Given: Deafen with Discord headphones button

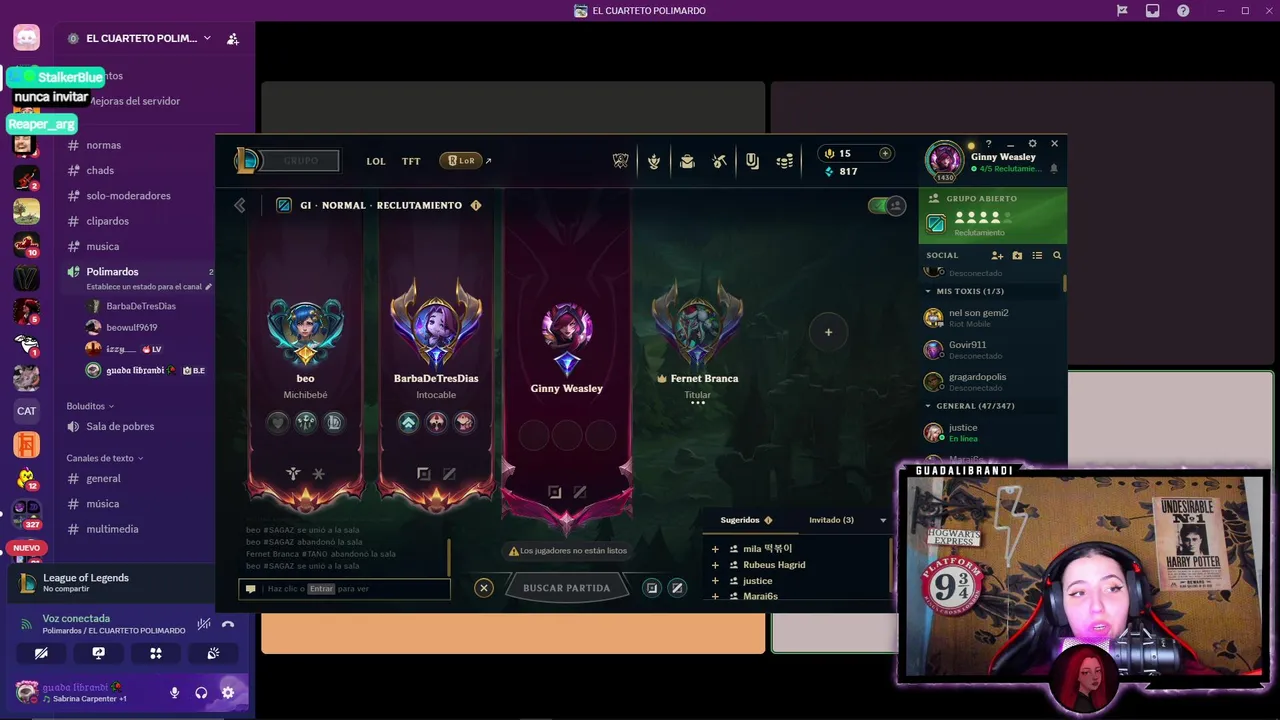Looking at the screenshot, I should coord(201,692).
